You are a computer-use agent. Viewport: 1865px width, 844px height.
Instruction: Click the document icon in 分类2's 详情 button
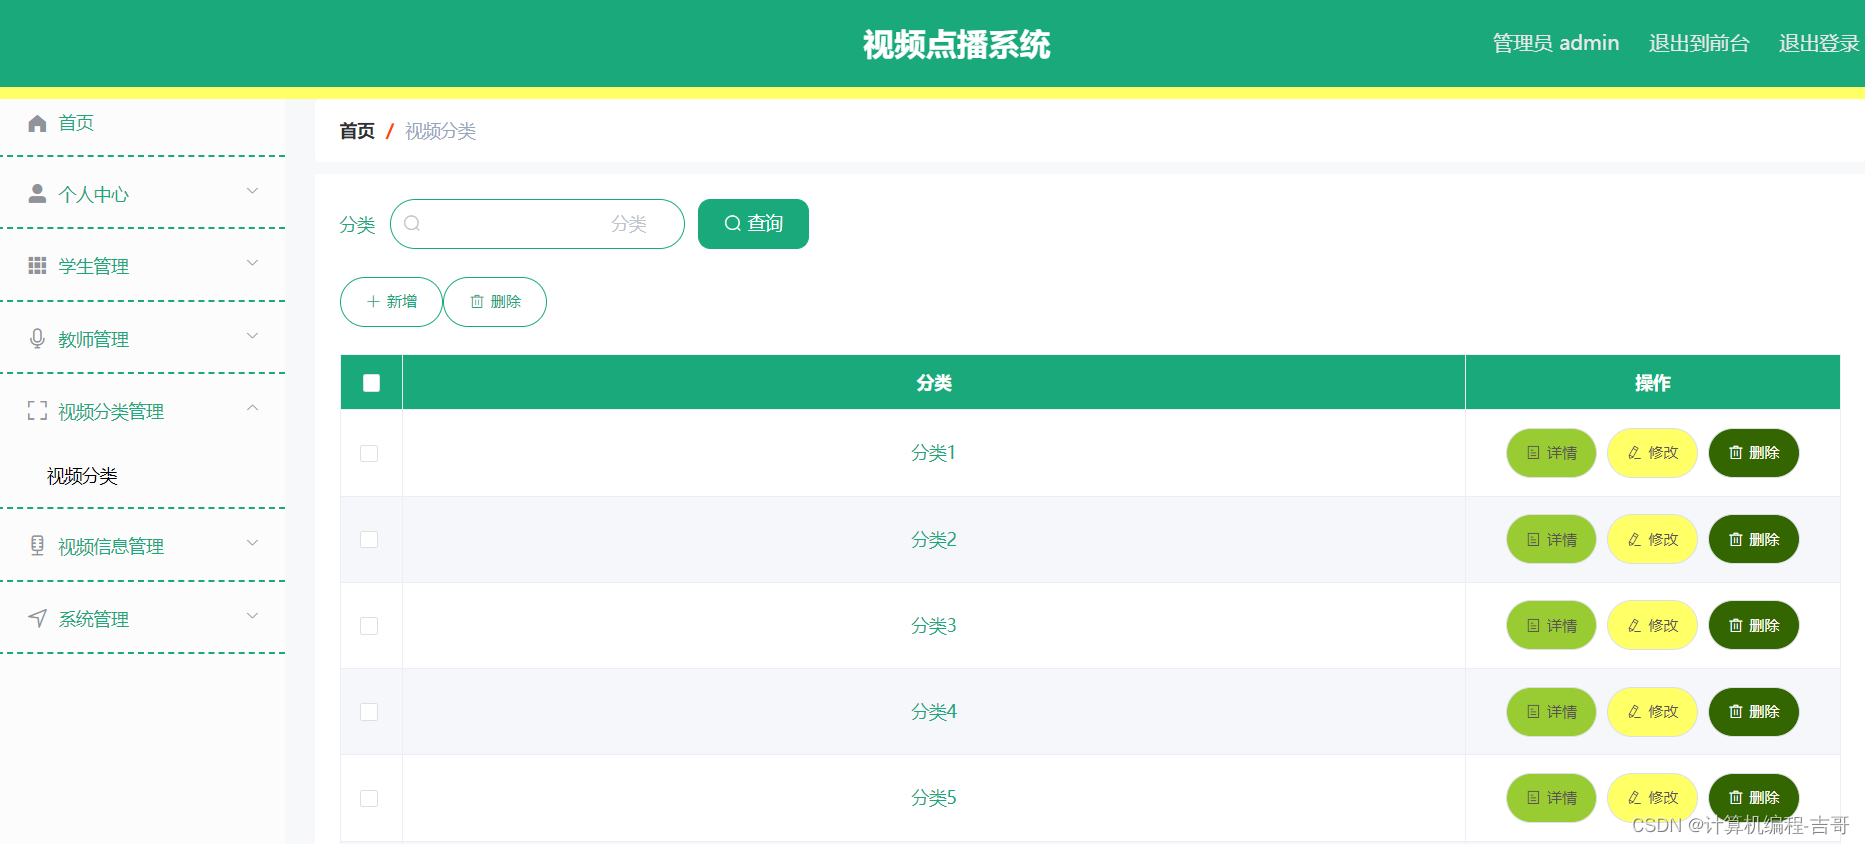tap(1533, 540)
